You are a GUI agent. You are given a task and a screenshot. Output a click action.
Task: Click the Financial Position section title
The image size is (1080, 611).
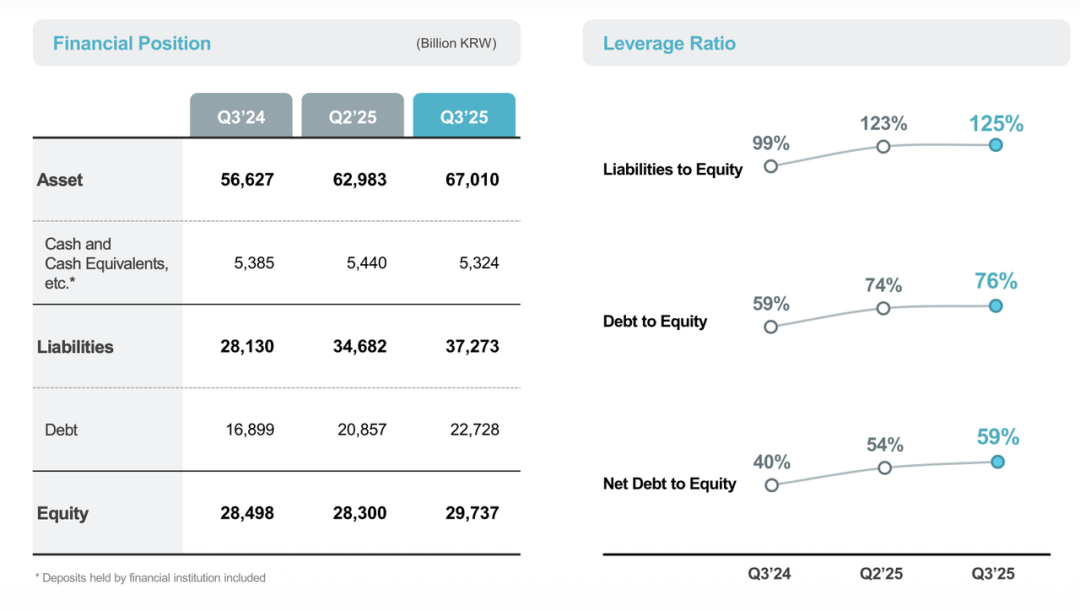point(132,43)
